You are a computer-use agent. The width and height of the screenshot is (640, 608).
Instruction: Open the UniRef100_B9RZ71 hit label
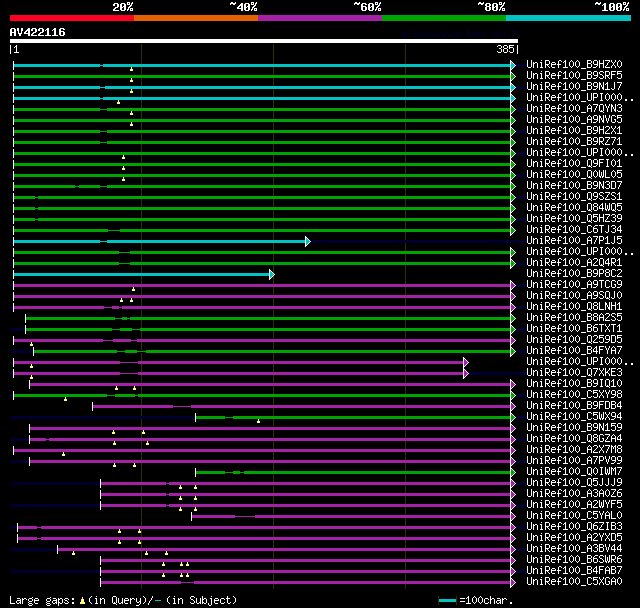click(x=574, y=142)
